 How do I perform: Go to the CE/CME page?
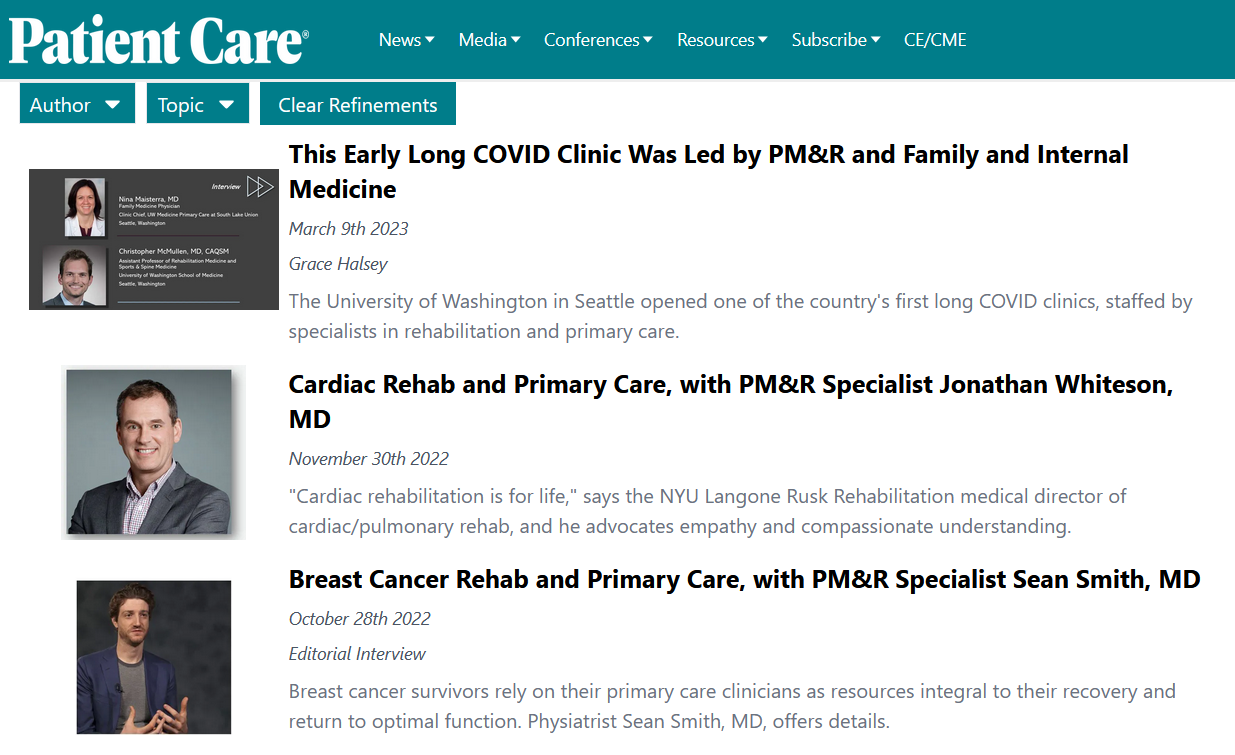point(935,40)
